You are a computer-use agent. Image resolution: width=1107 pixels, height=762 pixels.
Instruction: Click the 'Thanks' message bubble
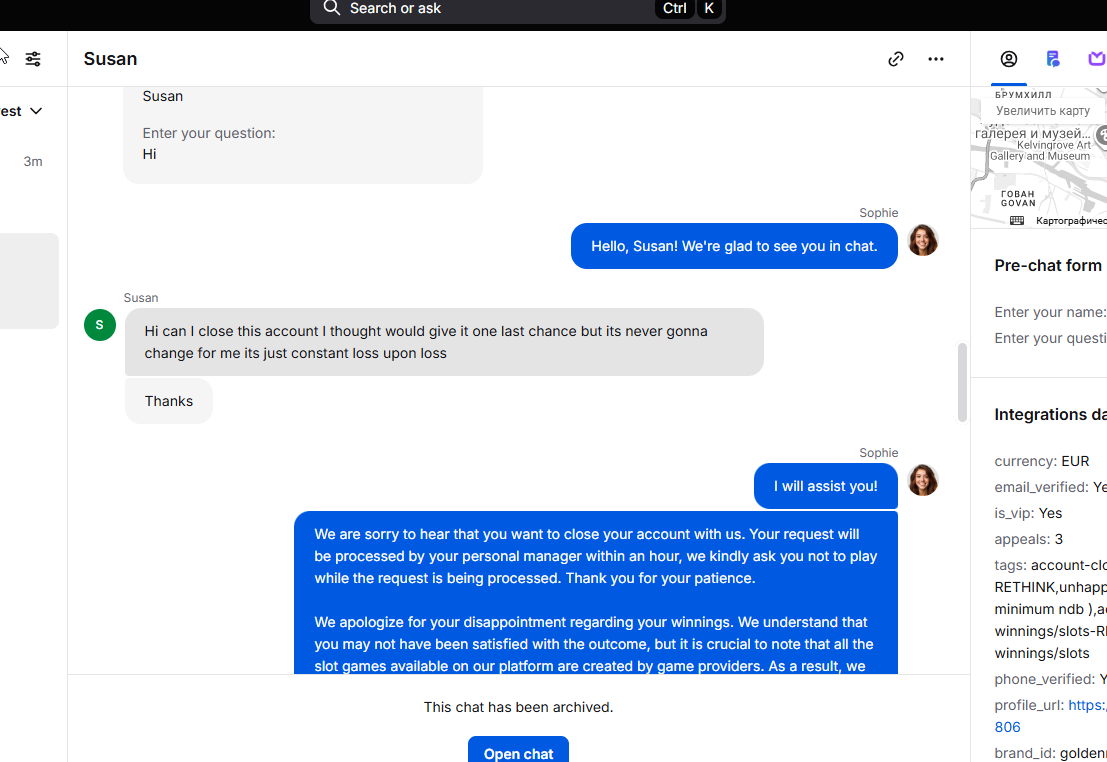click(169, 401)
